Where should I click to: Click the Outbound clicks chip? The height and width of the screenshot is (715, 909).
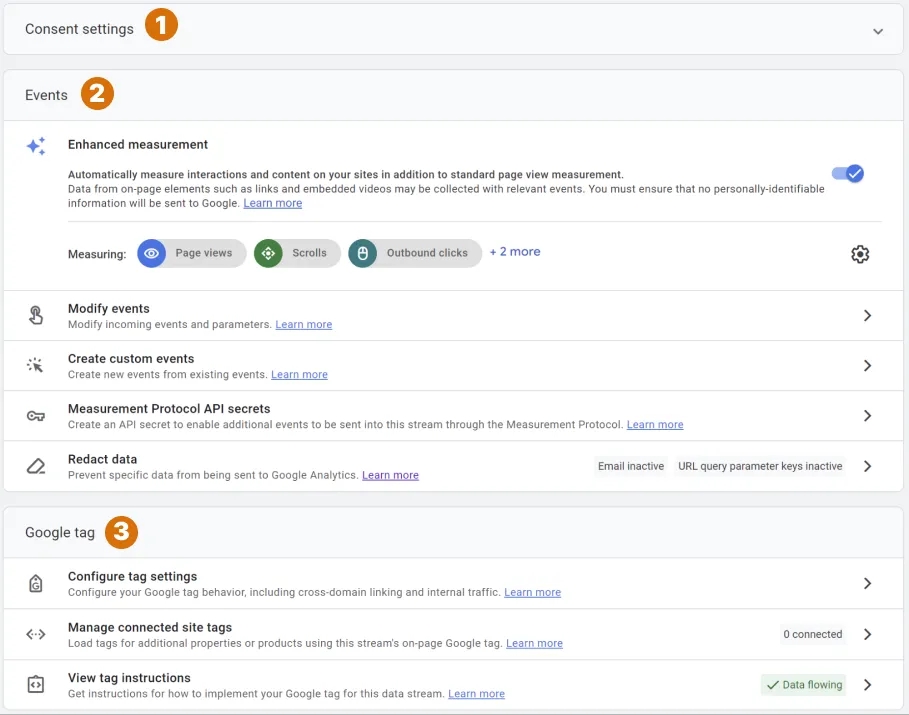pyautogui.click(x=415, y=253)
